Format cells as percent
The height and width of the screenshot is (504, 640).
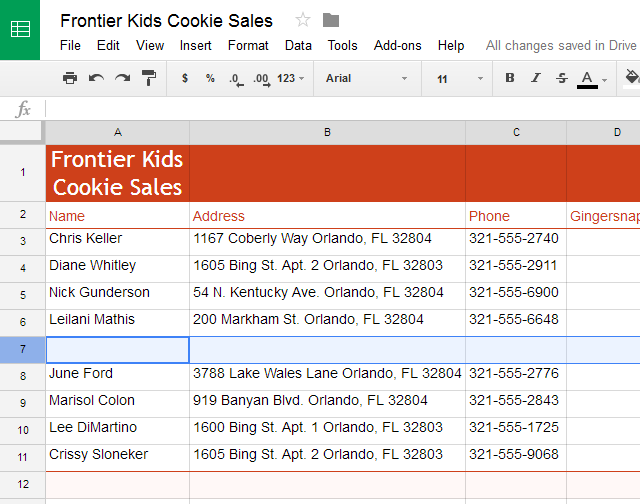(210, 78)
